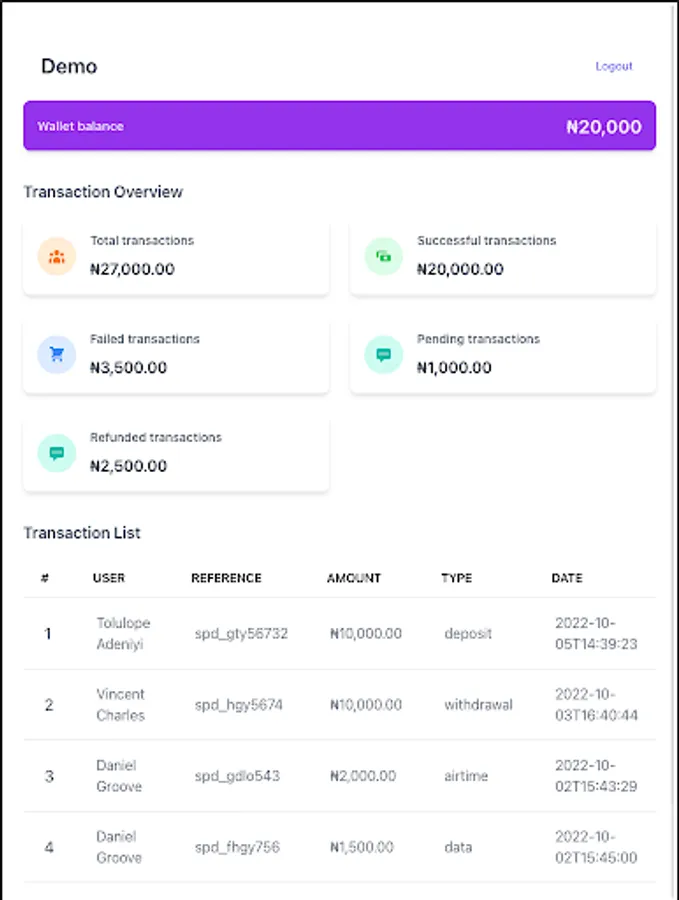Click the TYPE column header

[456, 578]
